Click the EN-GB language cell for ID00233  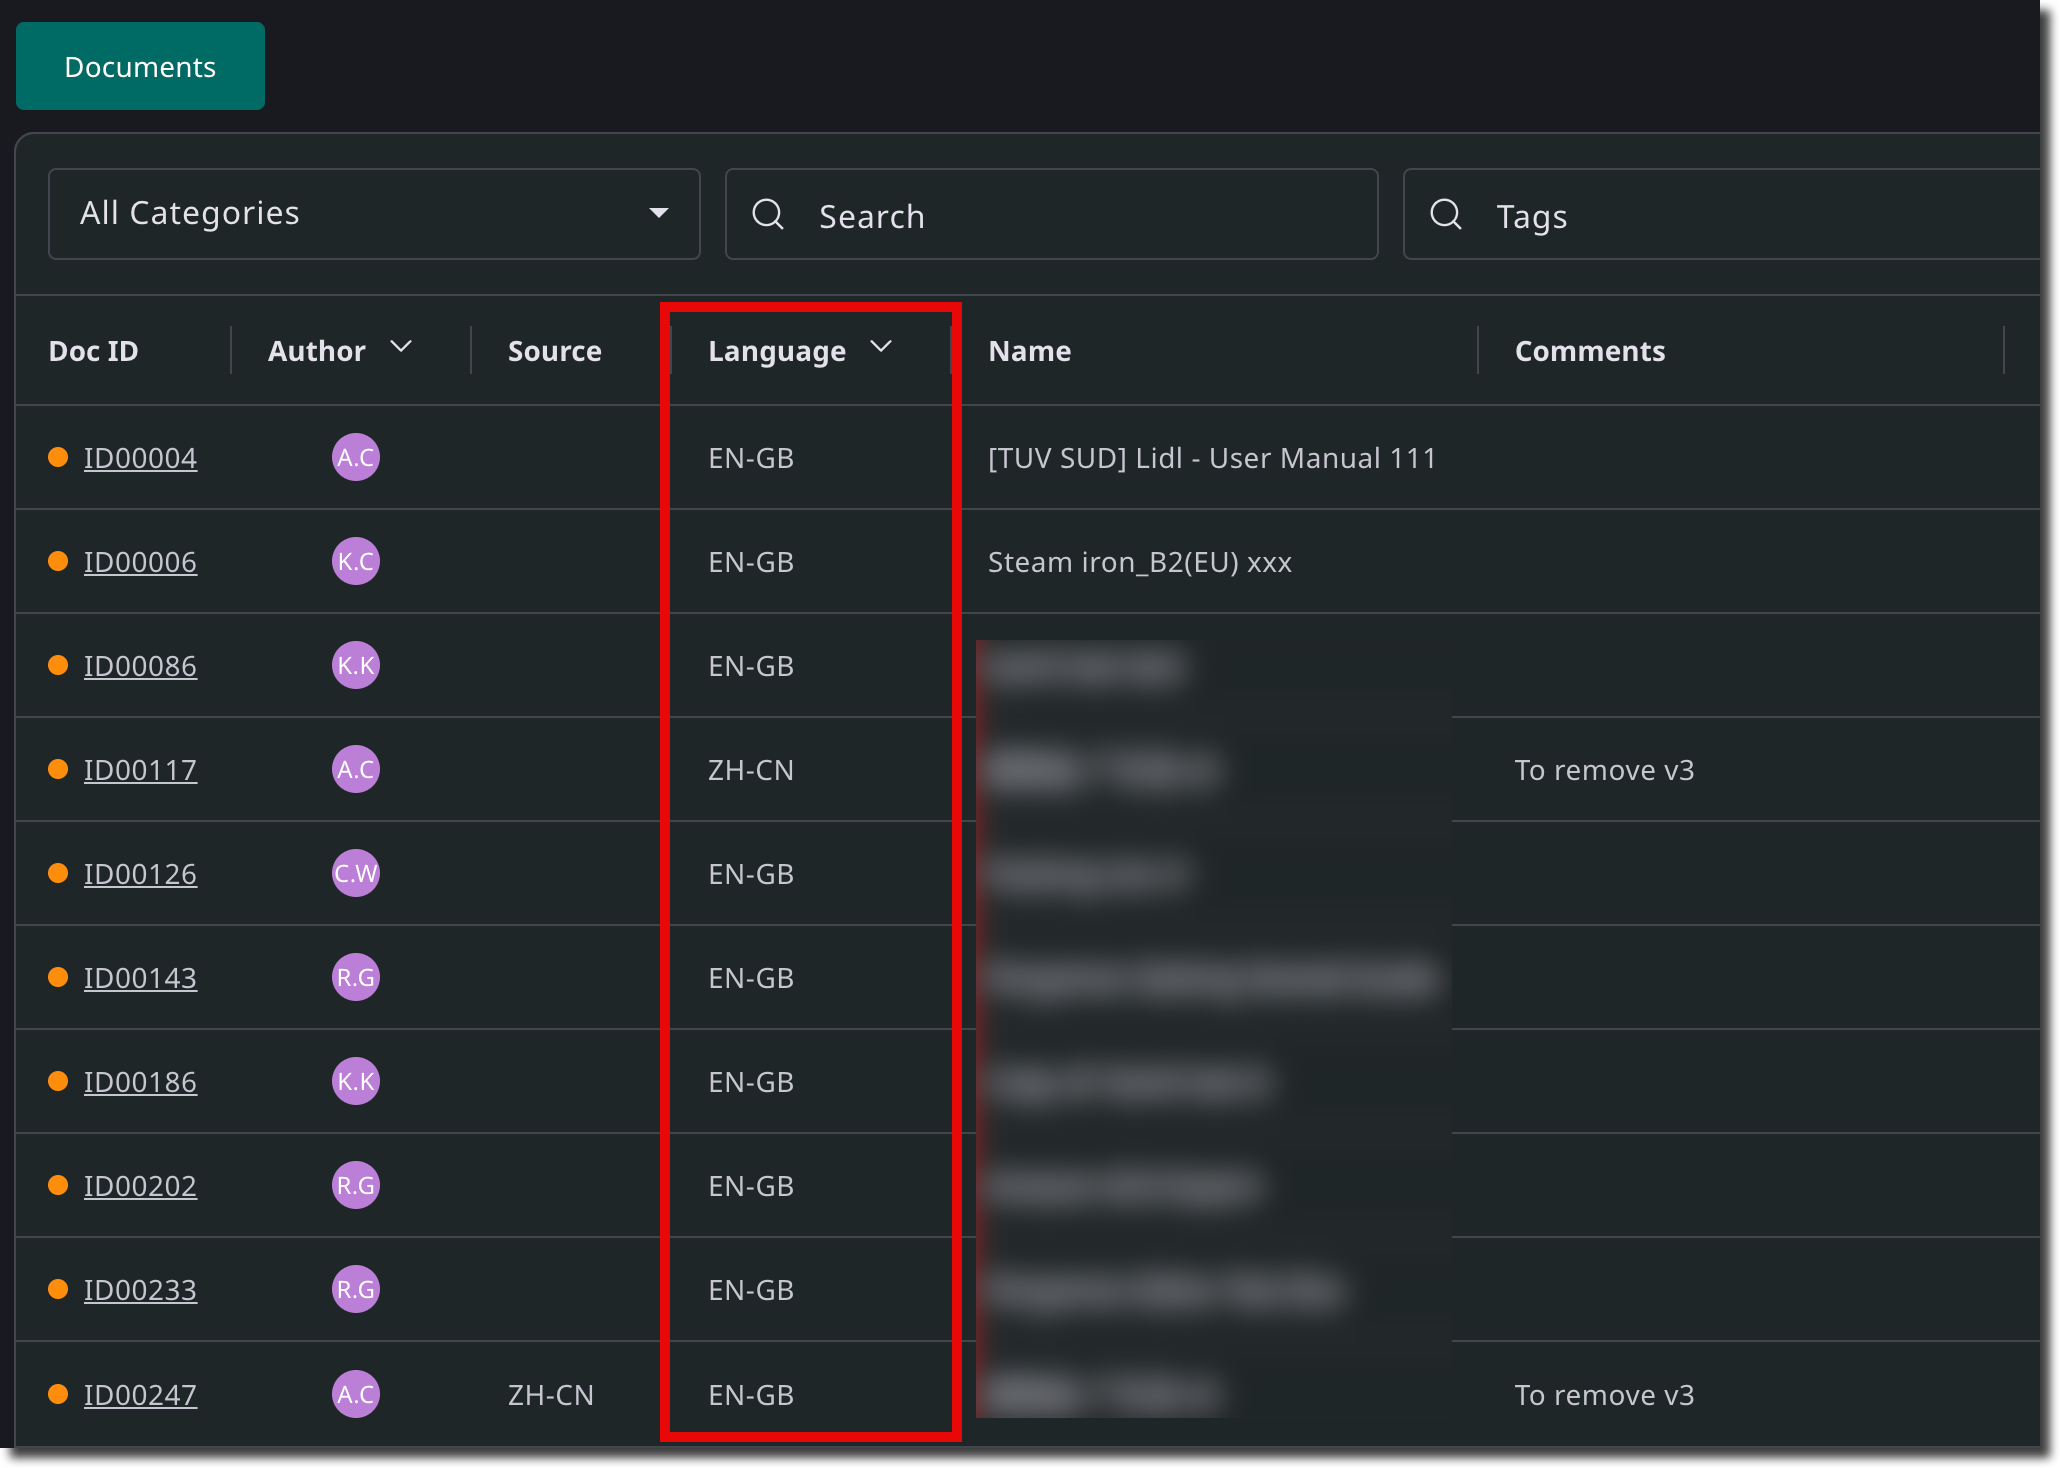pos(751,1290)
